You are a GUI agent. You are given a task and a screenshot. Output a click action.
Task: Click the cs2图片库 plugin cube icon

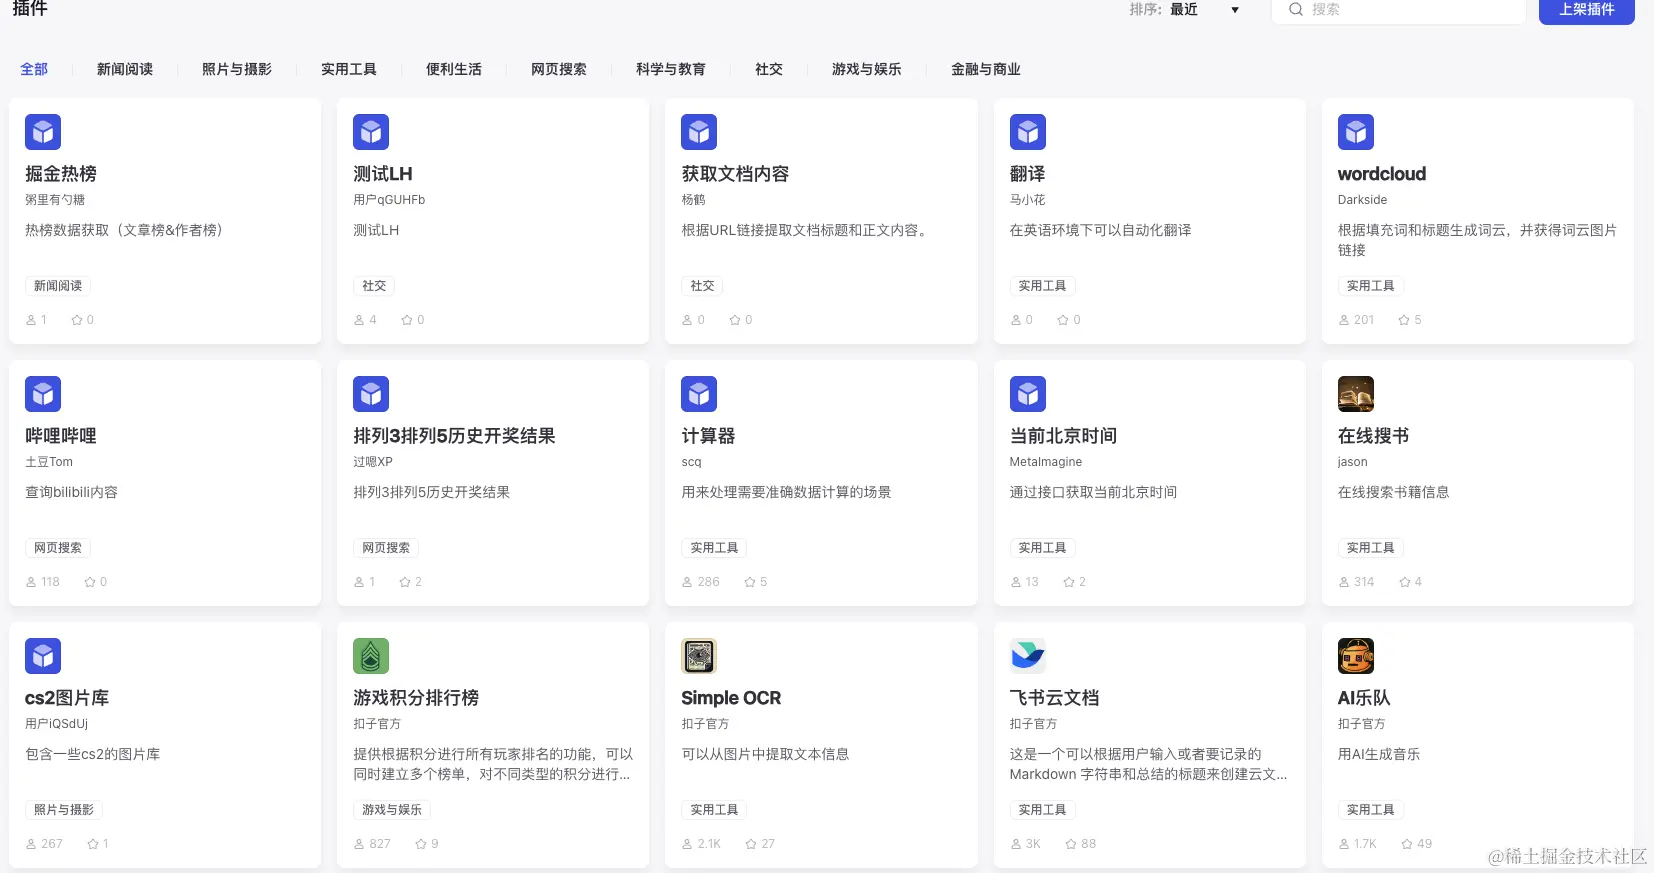[x=43, y=656]
